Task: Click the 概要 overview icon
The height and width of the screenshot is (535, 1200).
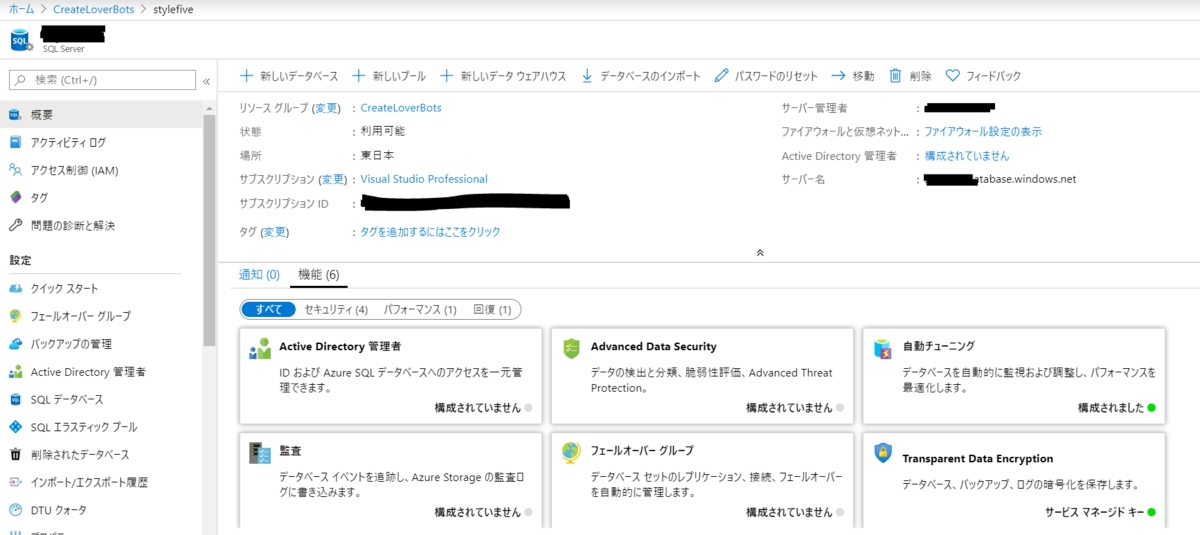Action: click(x=15, y=115)
